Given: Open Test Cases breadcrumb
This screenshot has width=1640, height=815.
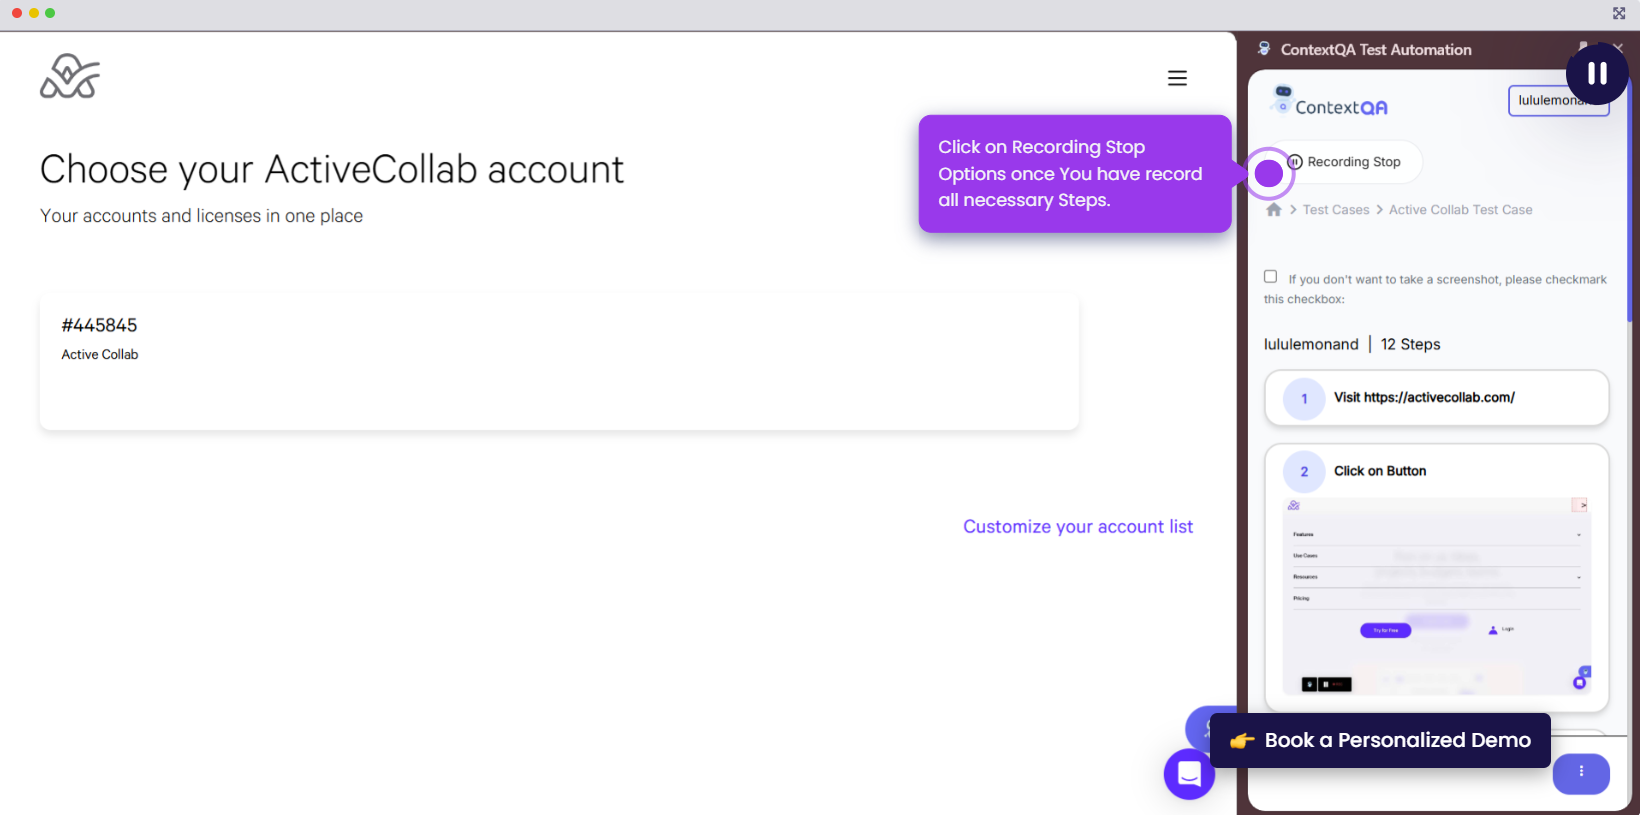Looking at the screenshot, I should (x=1336, y=210).
